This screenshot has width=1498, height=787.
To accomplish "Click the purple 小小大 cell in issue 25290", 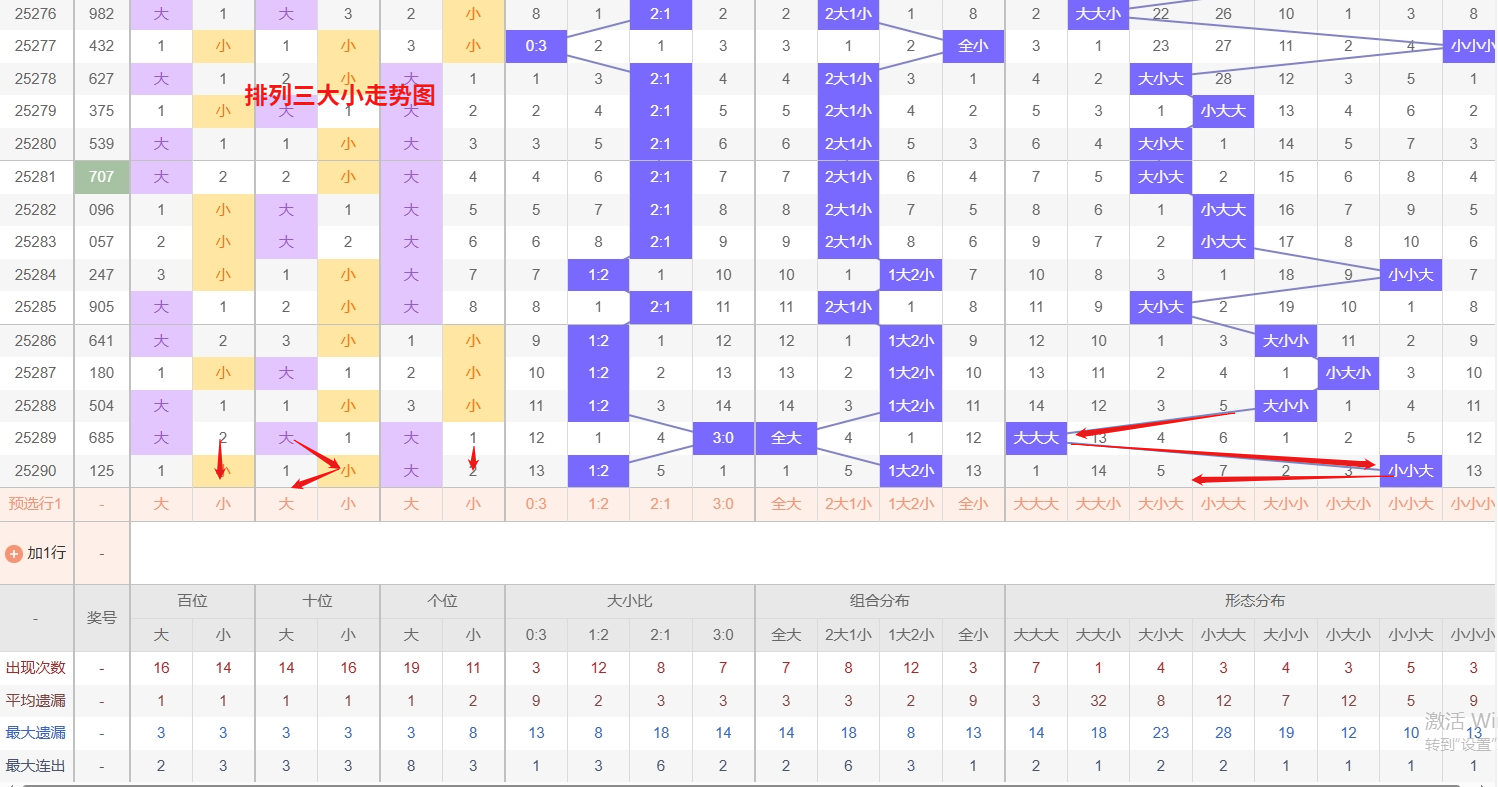I will [1410, 471].
